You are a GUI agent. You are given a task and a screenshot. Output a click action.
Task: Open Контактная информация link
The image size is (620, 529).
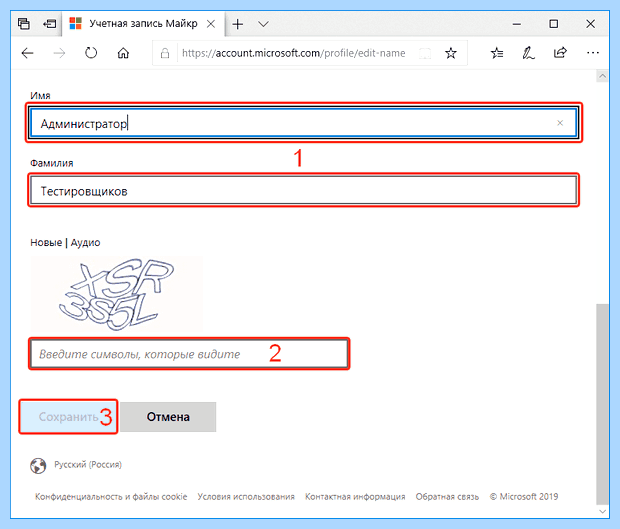point(355,497)
